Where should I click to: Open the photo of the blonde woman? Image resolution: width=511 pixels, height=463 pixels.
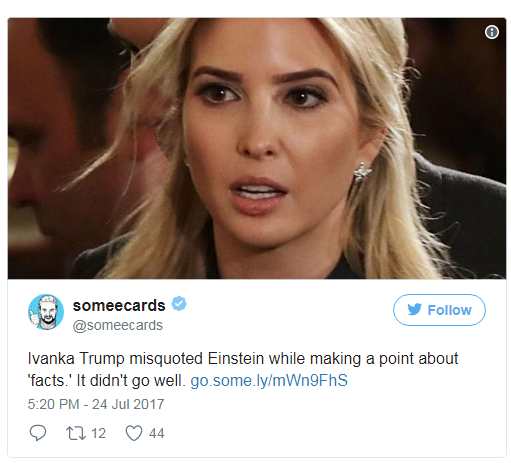click(x=257, y=148)
